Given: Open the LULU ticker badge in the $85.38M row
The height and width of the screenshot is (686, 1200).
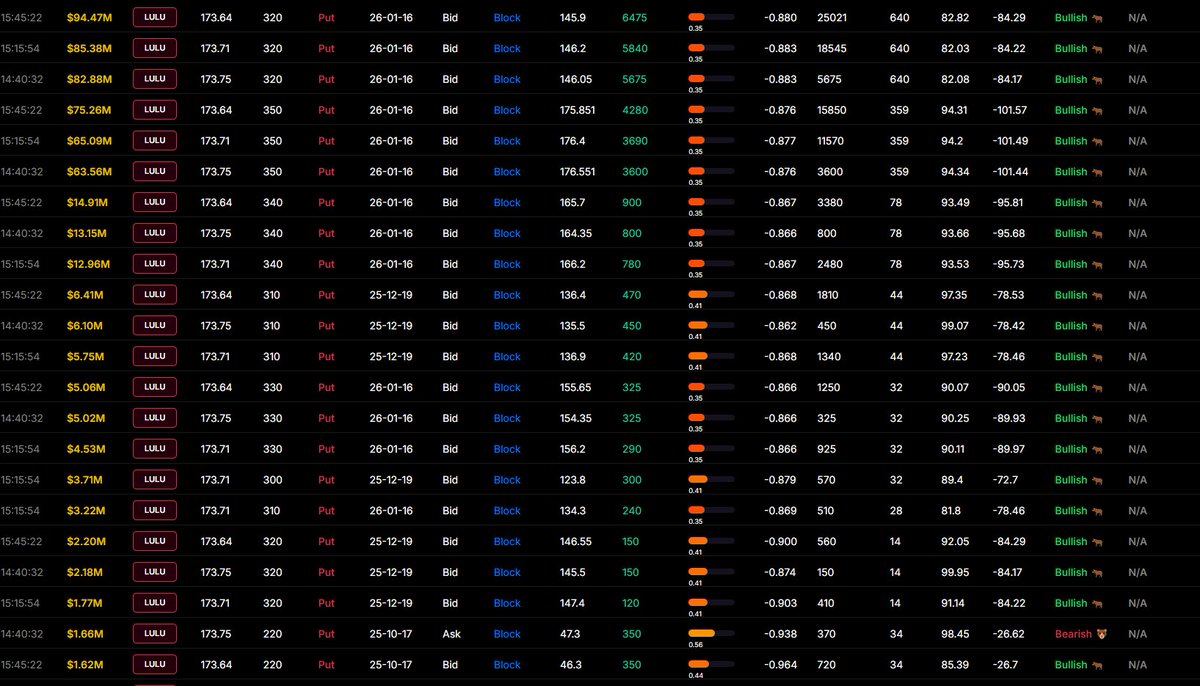Looking at the screenshot, I should click(x=155, y=48).
